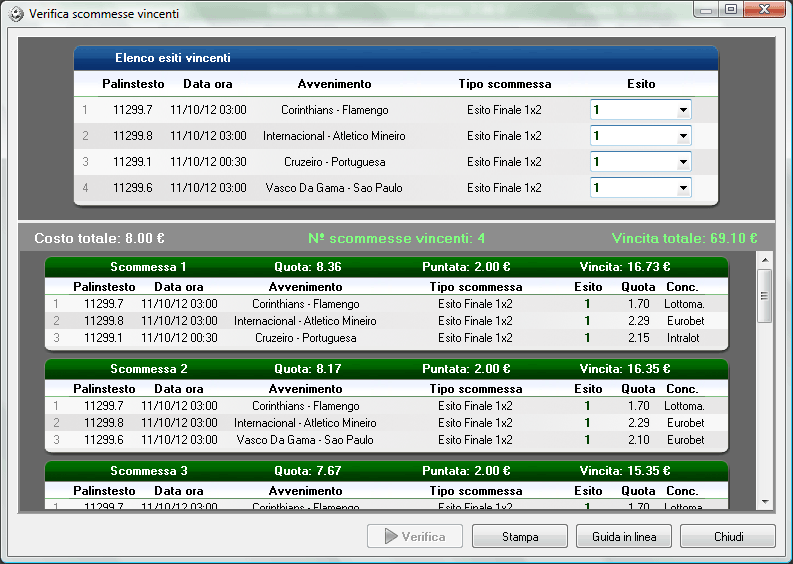Click the Chiudi button
Image resolution: width=793 pixels, height=564 pixels.
[727, 537]
